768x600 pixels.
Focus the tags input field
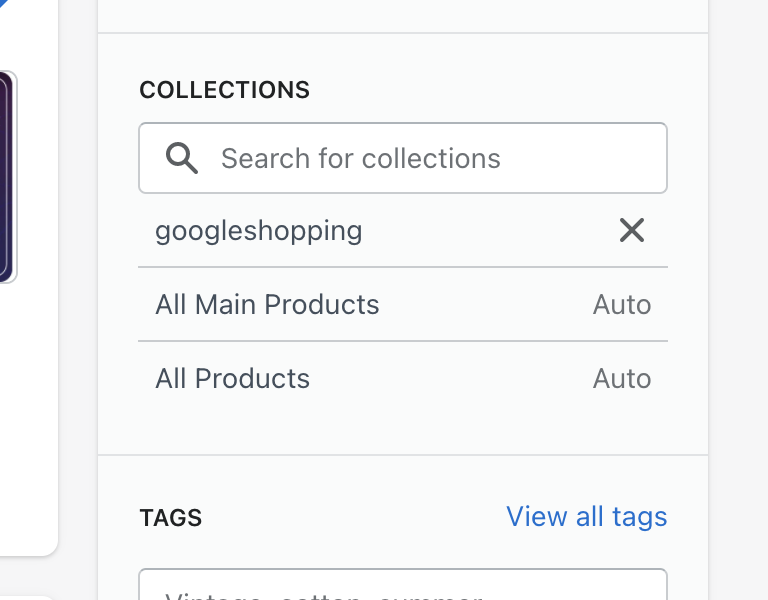[x=402, y=587]
